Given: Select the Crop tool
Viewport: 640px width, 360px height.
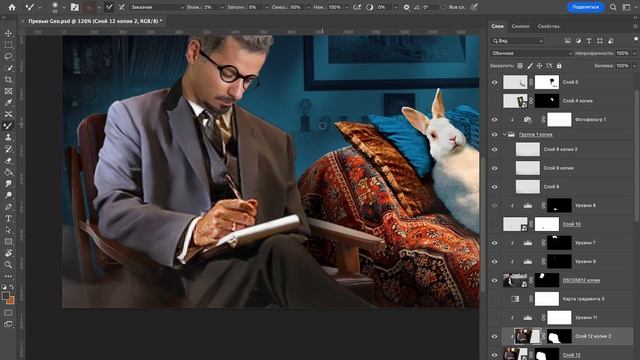Looking at the screenshot, I should pyautogui.click(x=8, y=80).
